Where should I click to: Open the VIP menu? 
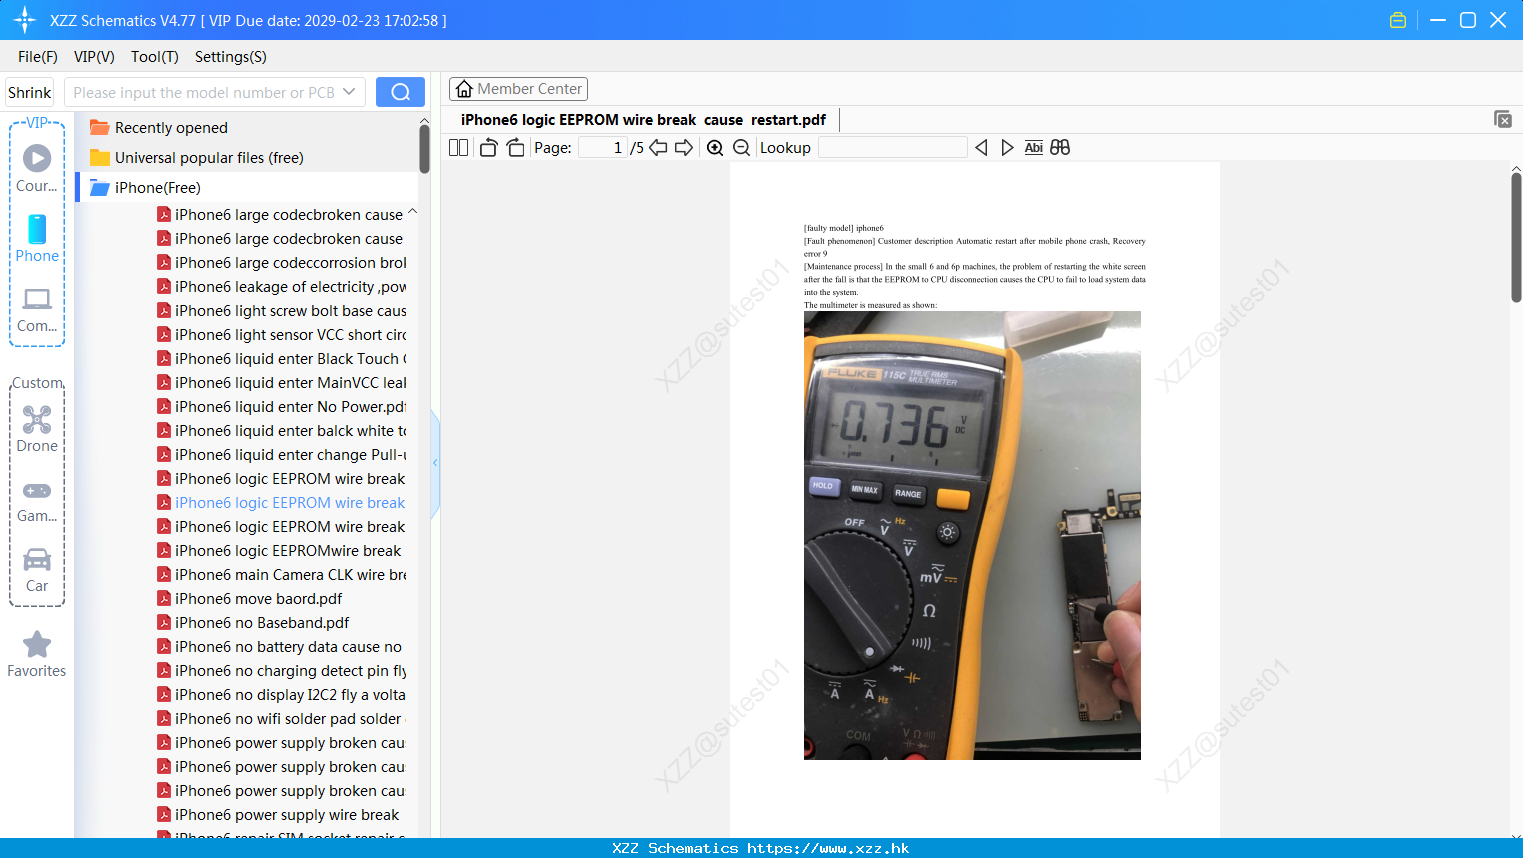(x=94, y=57)
